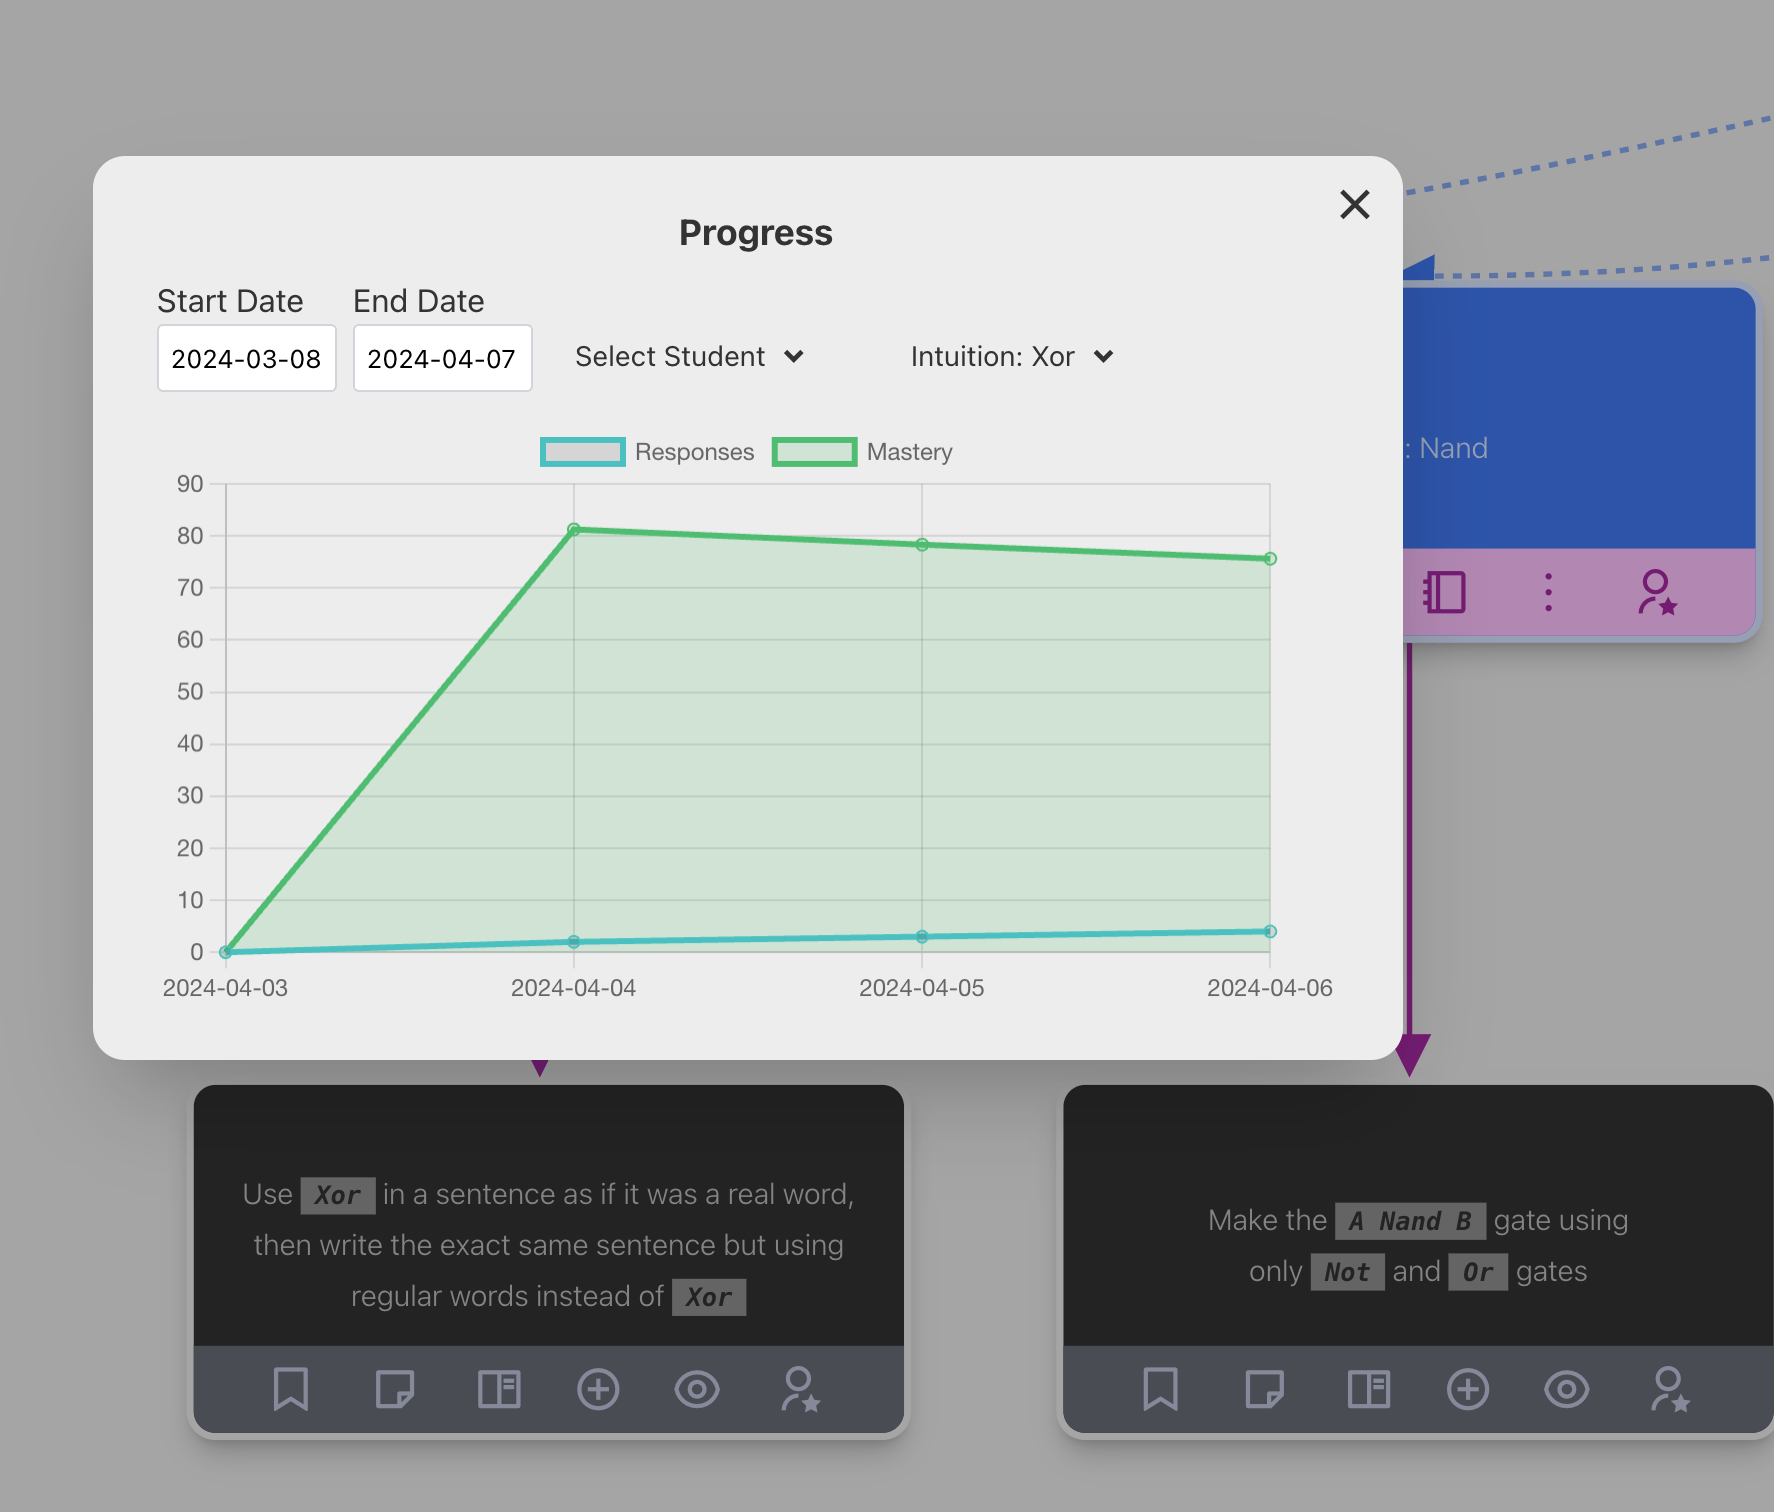The height and width of the screenshot is (1512, 1774).
Task: Toggle eye visibility on Xor sentence card
Action: coord(697,1389)
